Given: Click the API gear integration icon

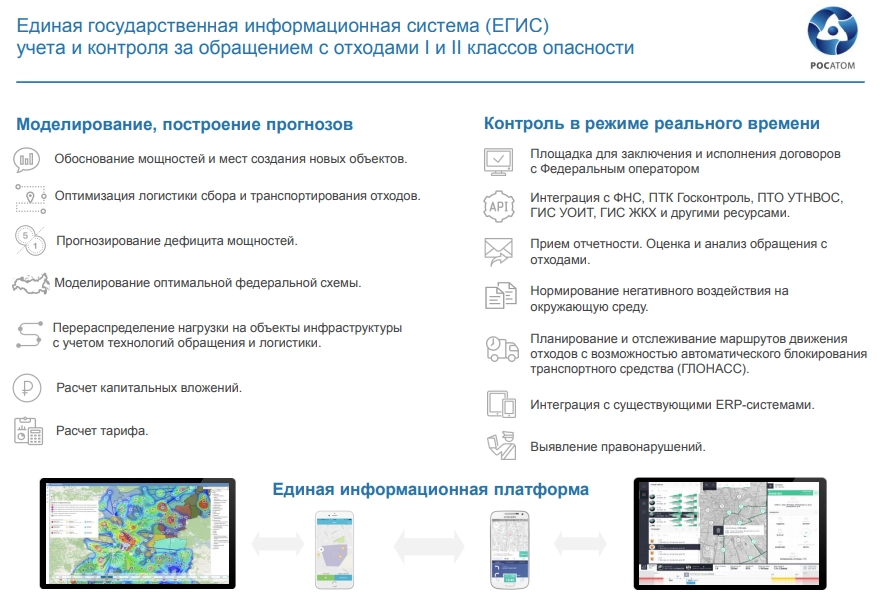Looking at the screenshot, I should click(498, 206).
